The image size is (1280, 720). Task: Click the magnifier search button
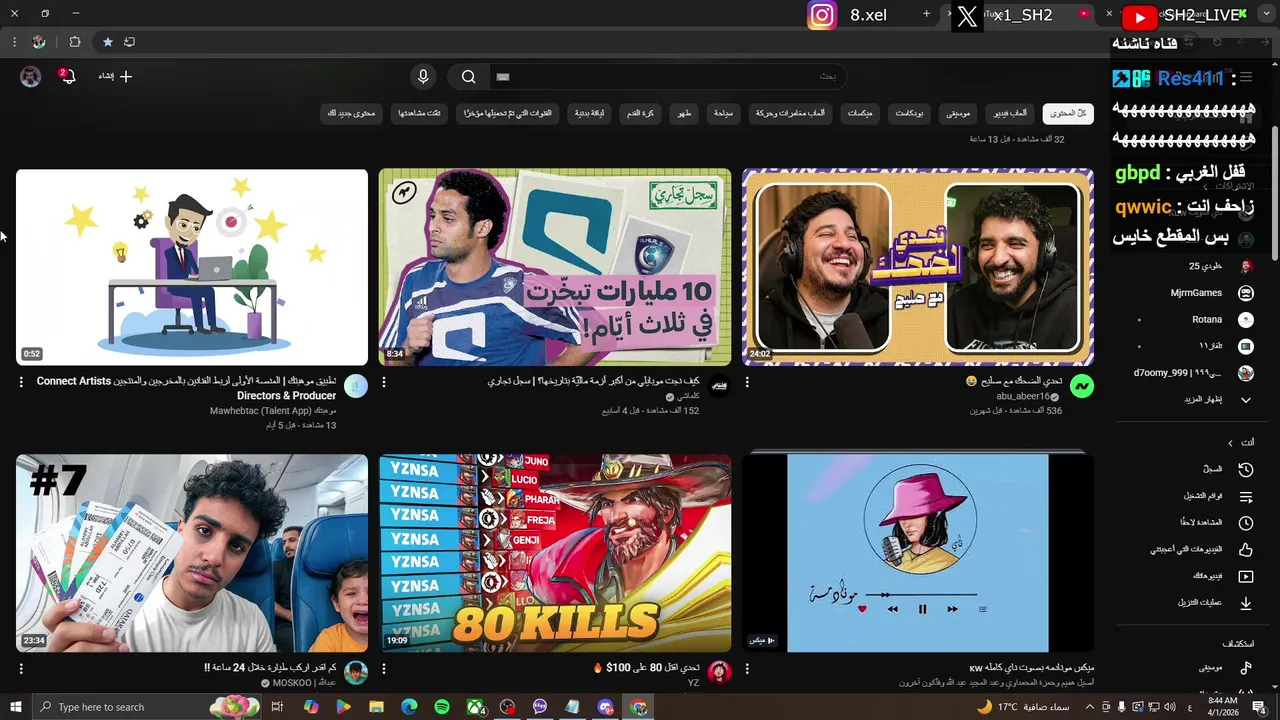(x=468, y=77)
